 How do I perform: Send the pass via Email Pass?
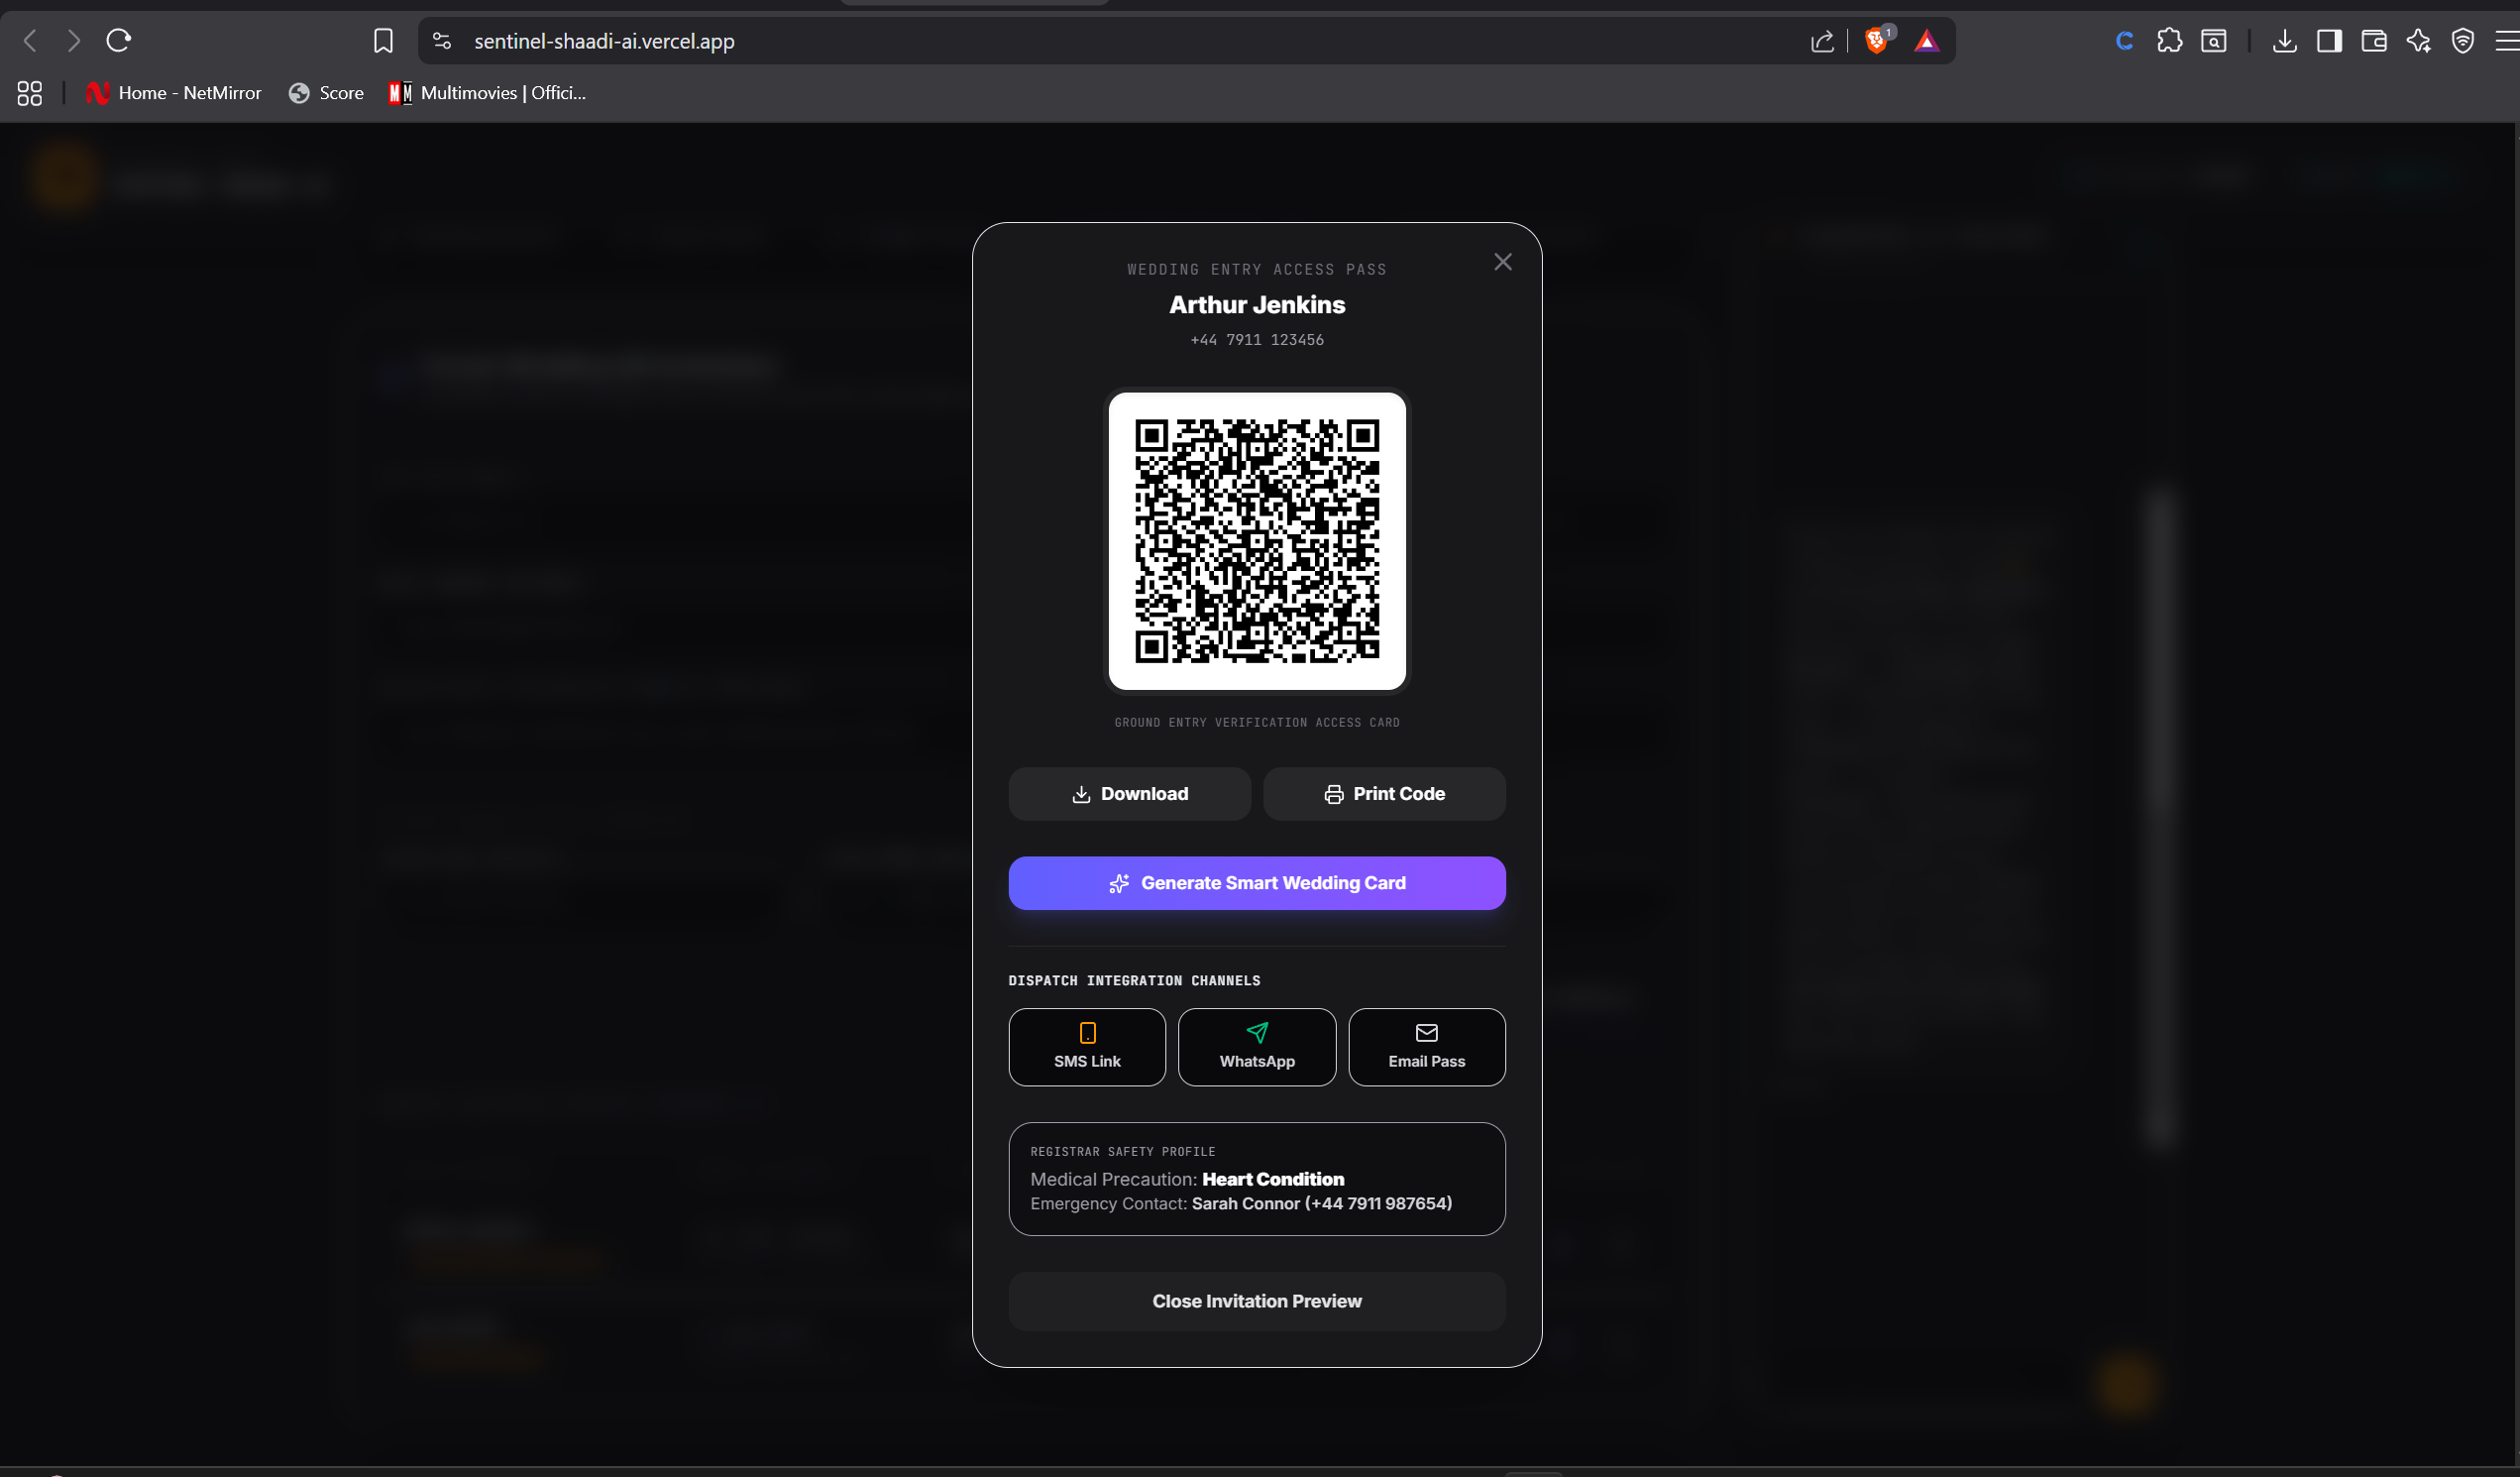[1427, 1047]
